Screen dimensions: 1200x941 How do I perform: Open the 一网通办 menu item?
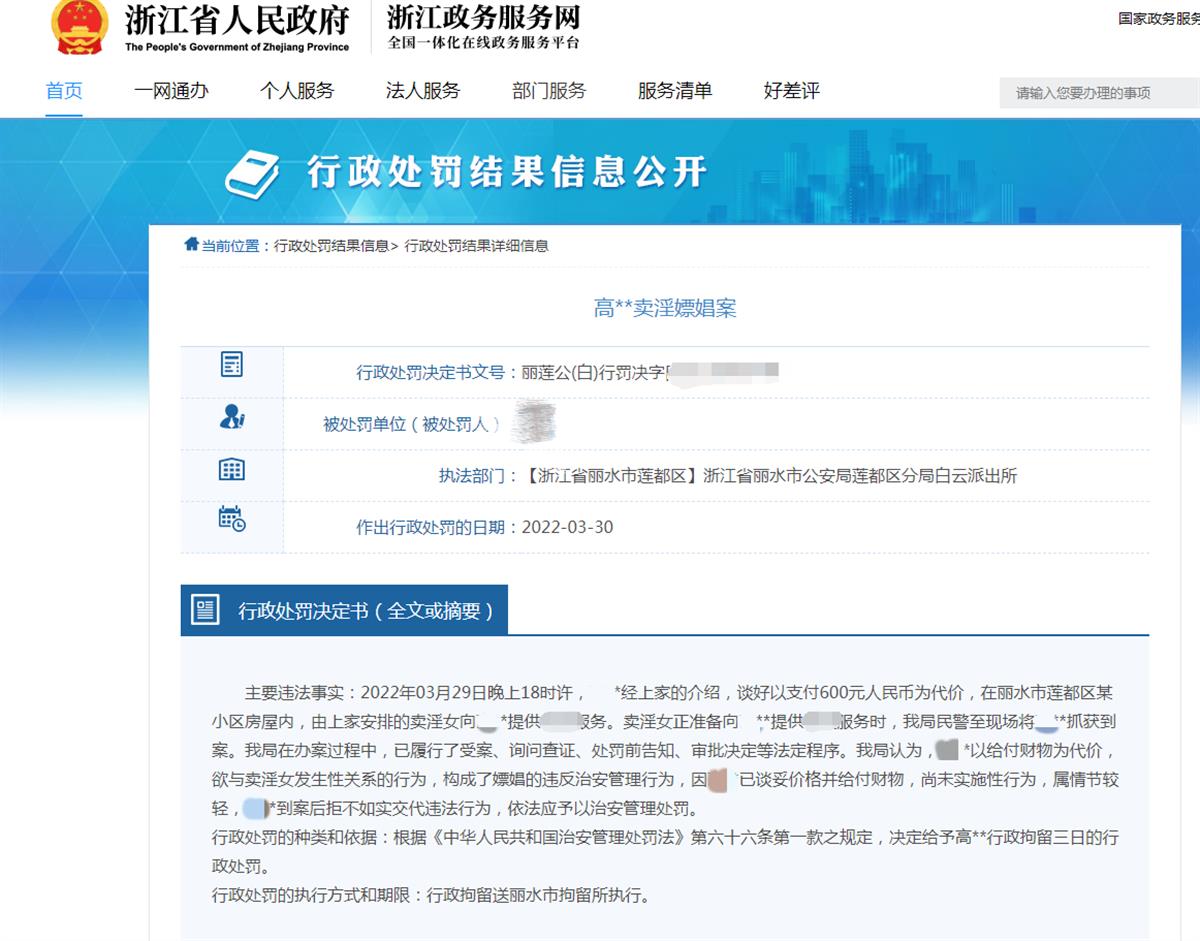point(171,91)
